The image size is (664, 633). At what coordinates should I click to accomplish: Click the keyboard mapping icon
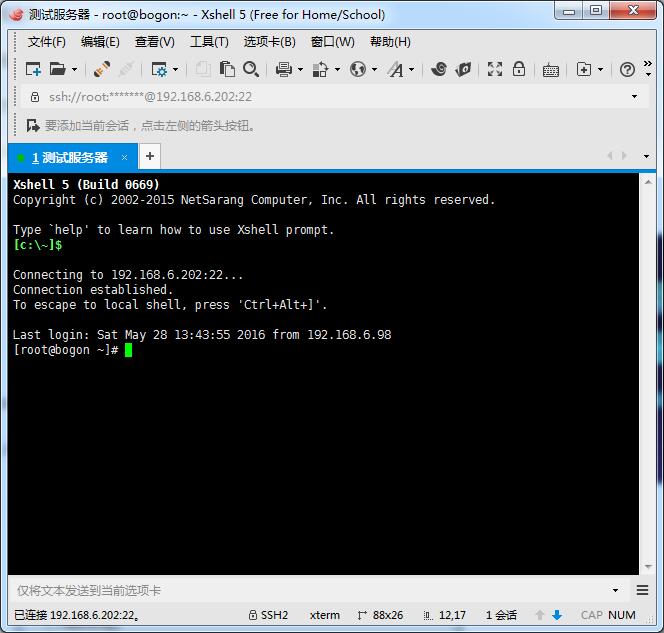point(551,70)
